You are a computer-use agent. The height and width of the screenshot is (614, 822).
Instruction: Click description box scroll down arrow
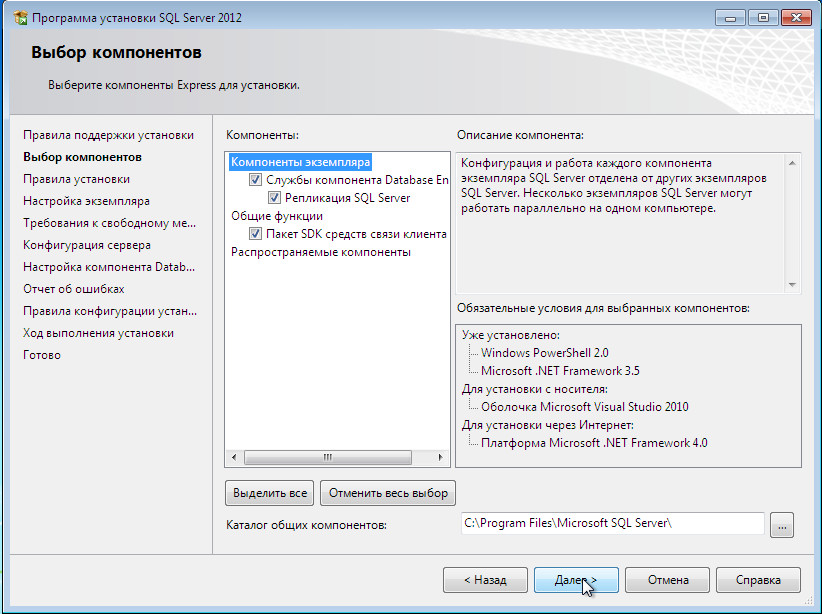click(x=792, y=285)
